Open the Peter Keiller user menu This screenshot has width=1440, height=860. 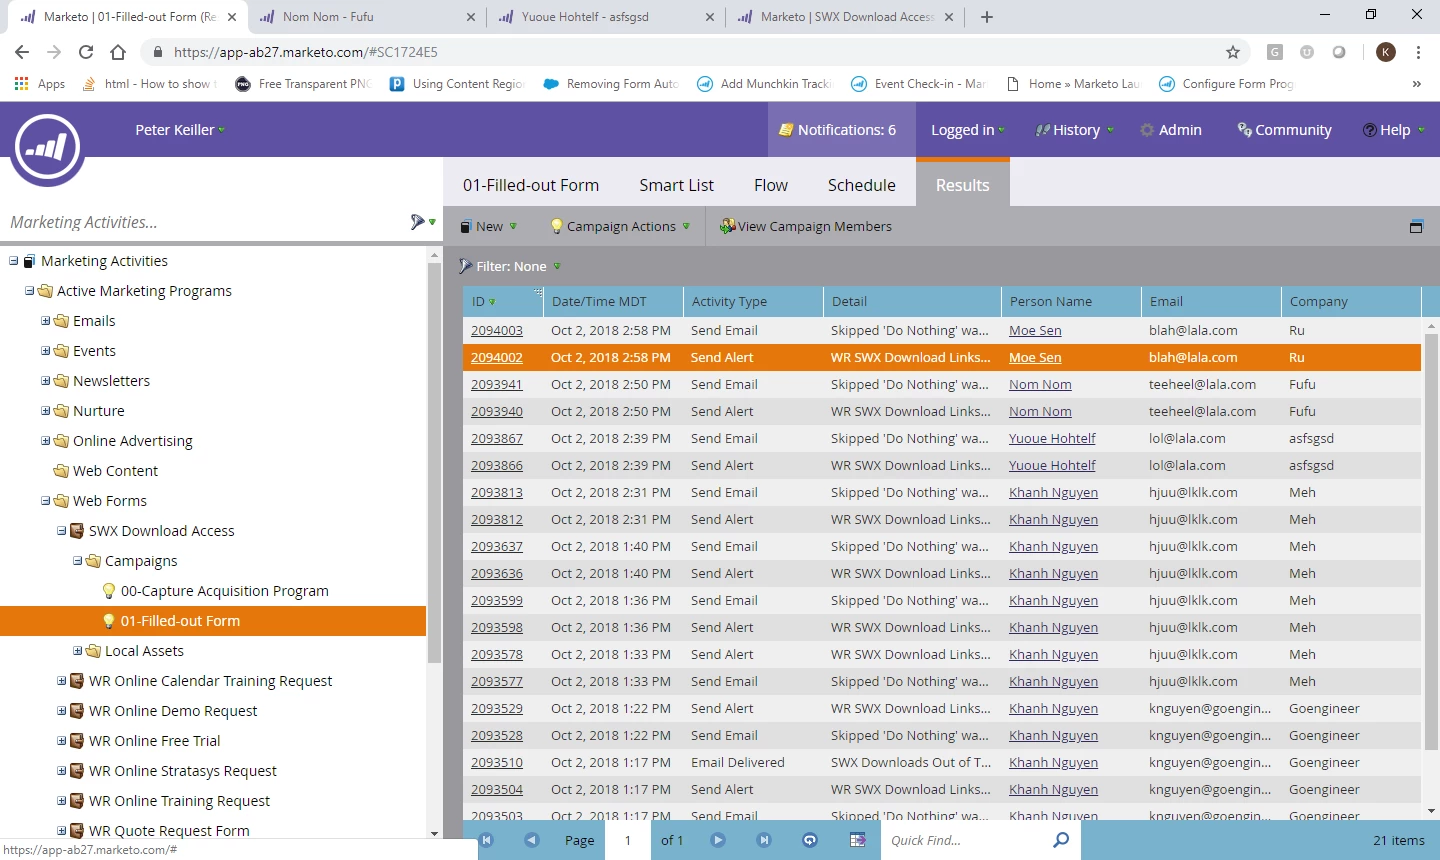tap(180, 130)
